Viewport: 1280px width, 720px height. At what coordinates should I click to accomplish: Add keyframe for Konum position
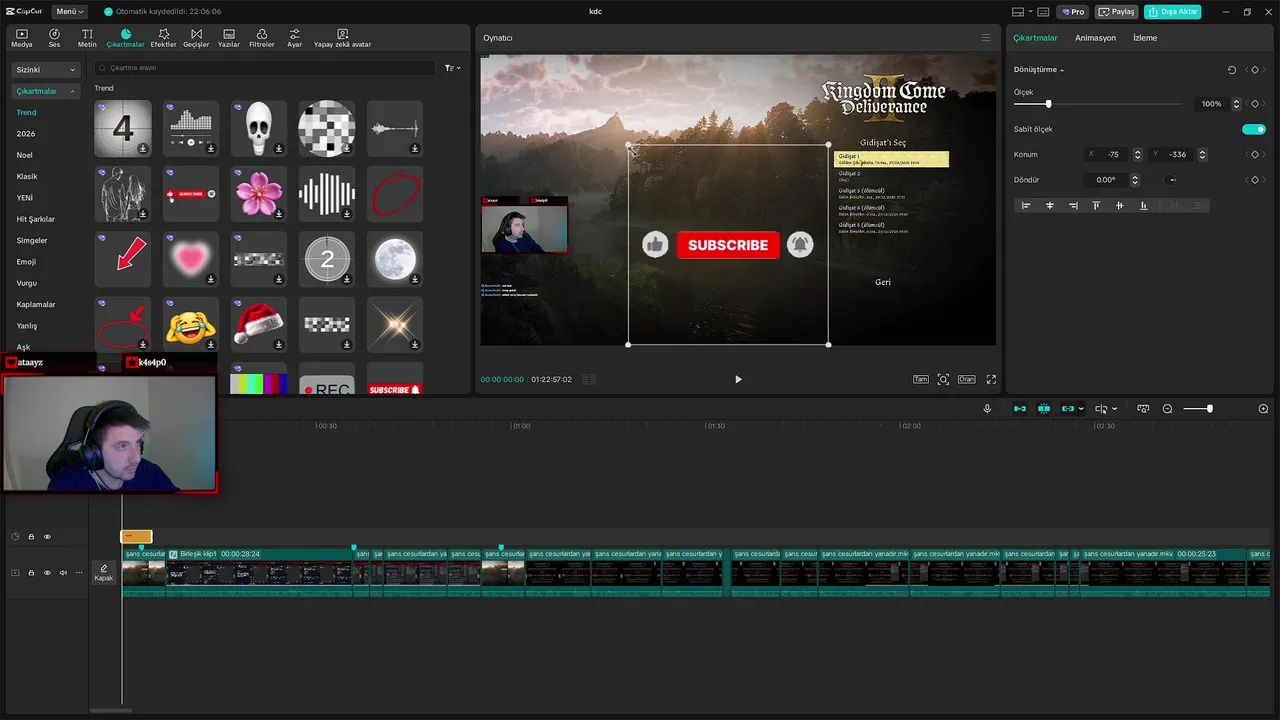(x=1254, y=155)
